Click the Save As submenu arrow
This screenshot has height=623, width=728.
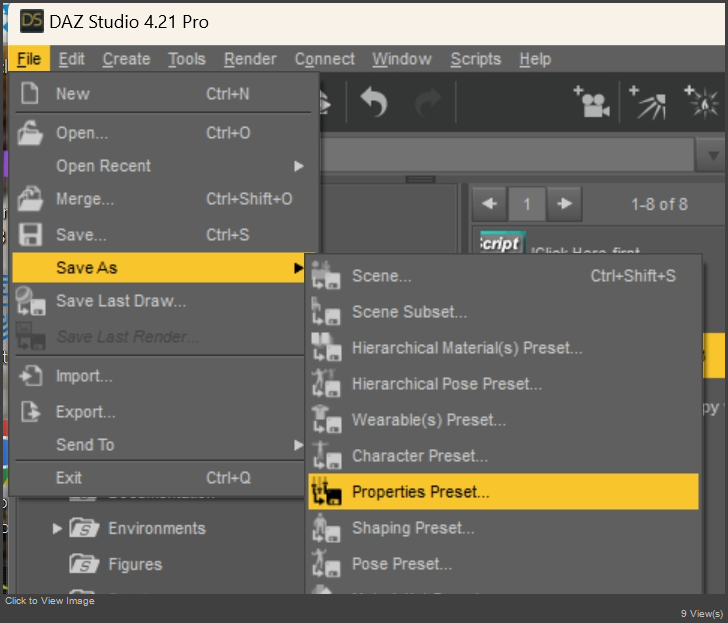[x=298, y=268]
